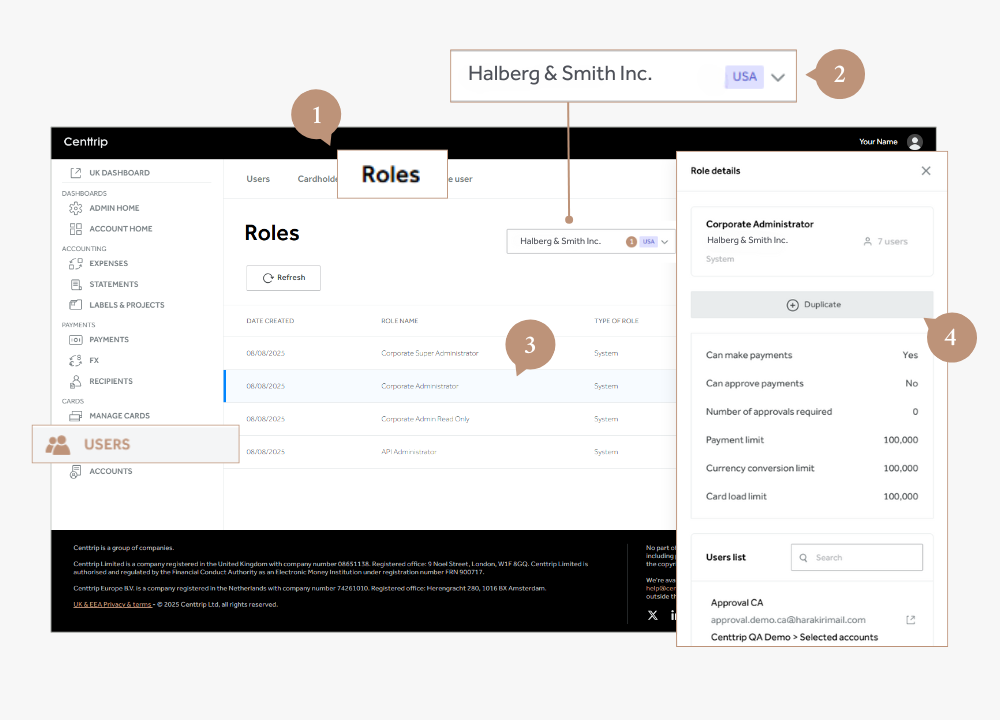This screenshot has height=720, width=1000.
Task: Click the 7 users count in Role details
Action: pyautogui.click(x=885, y=242)
